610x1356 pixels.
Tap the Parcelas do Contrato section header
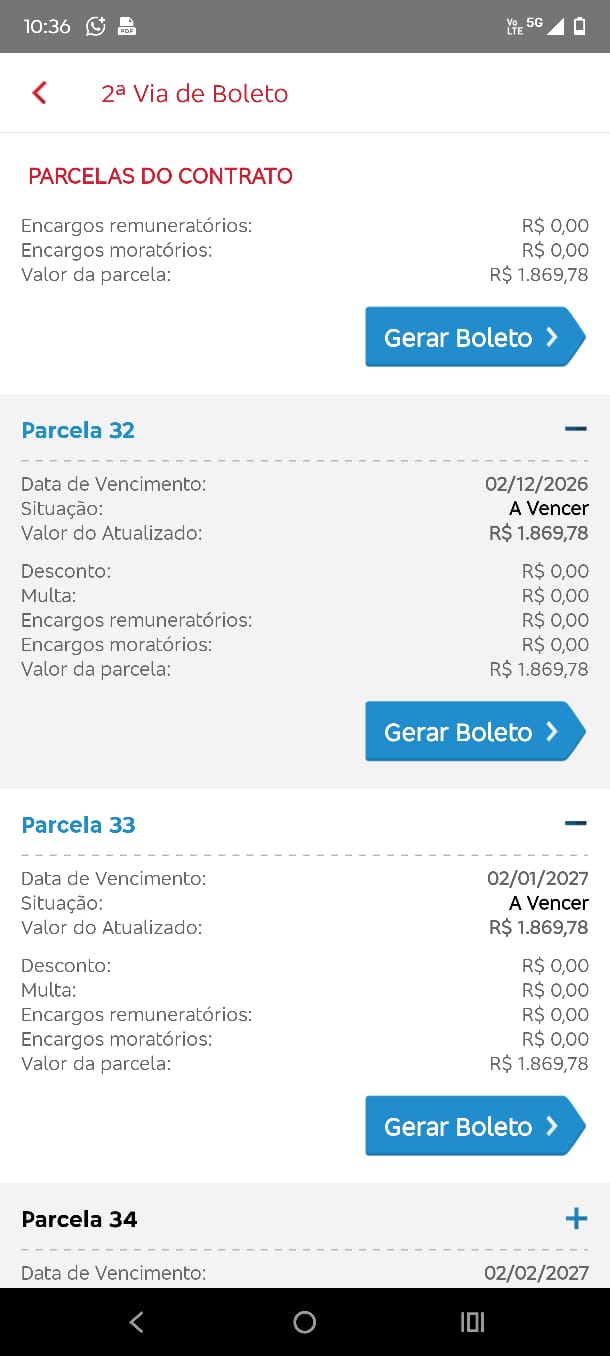pos(160,176)
